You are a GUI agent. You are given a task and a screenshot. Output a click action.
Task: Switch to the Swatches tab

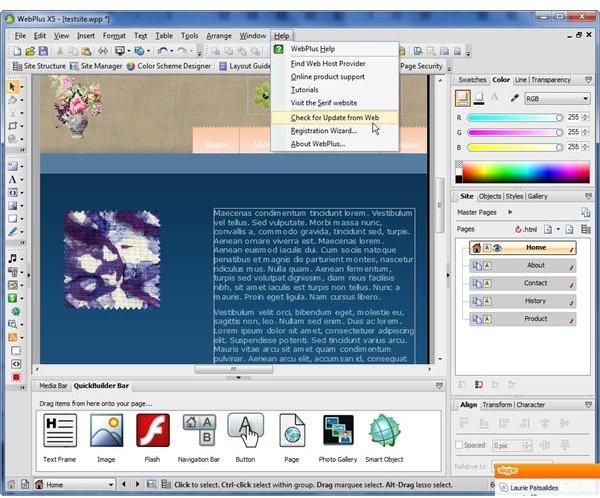[x=472, y=80]
